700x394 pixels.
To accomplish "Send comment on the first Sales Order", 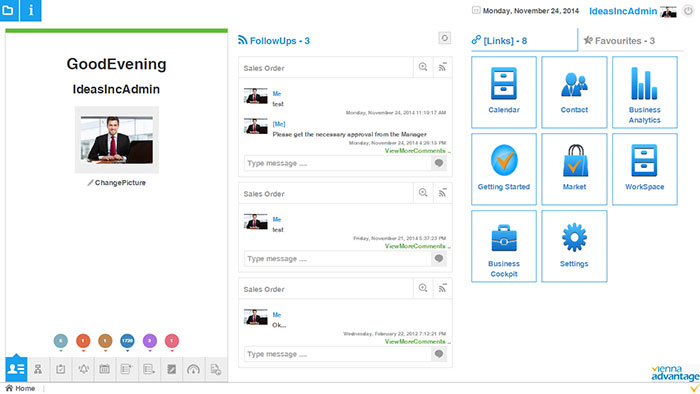I will (439, 163).
